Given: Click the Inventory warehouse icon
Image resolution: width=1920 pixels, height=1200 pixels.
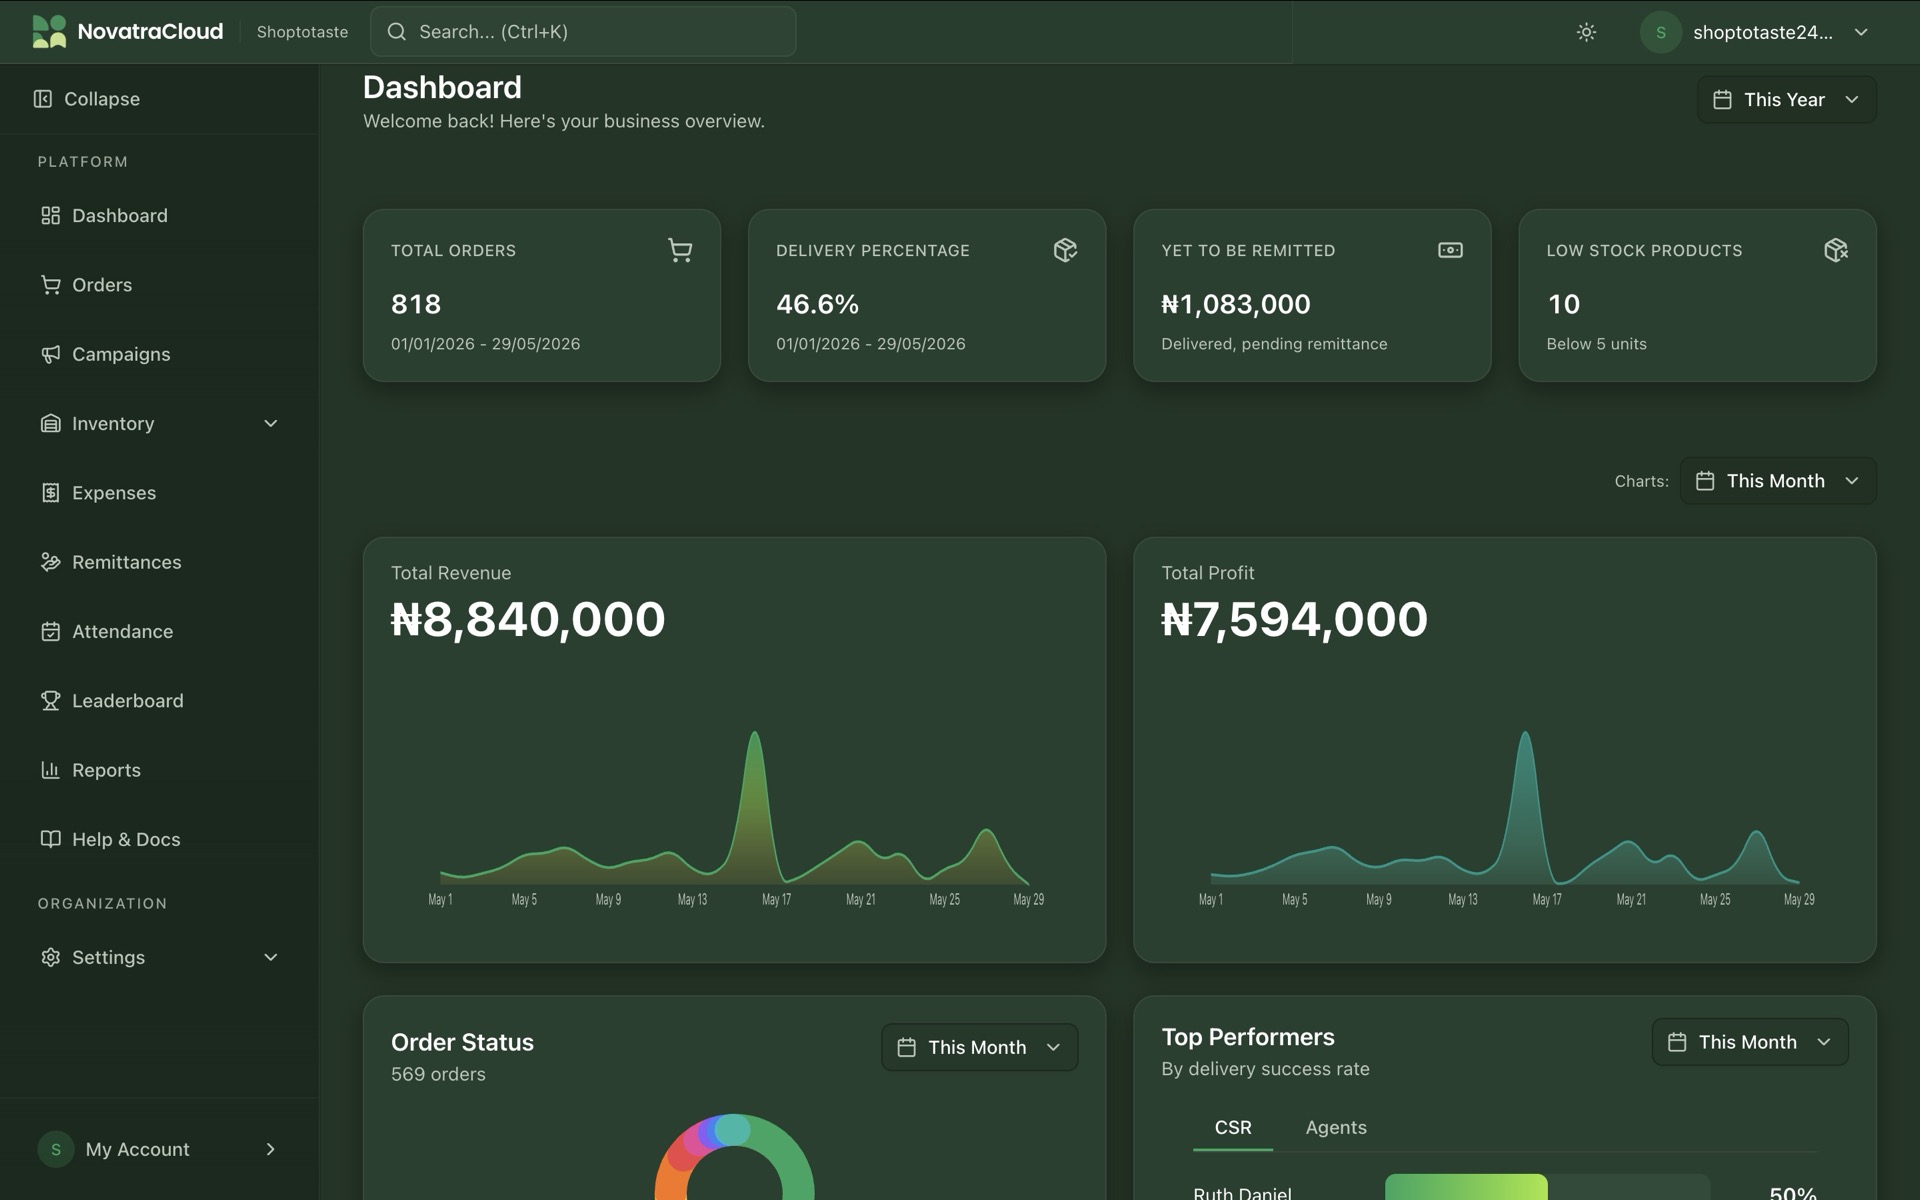Looking at the screenshot, I should [x=50, y=424].
